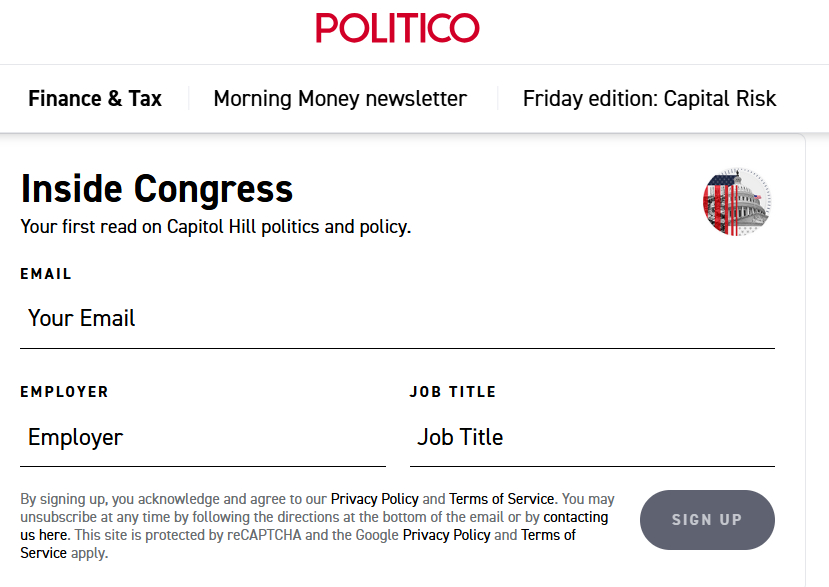
Task: Click the 'Your first read on Capitol Hill' subtitle
Action: click(x=215, y=227)
